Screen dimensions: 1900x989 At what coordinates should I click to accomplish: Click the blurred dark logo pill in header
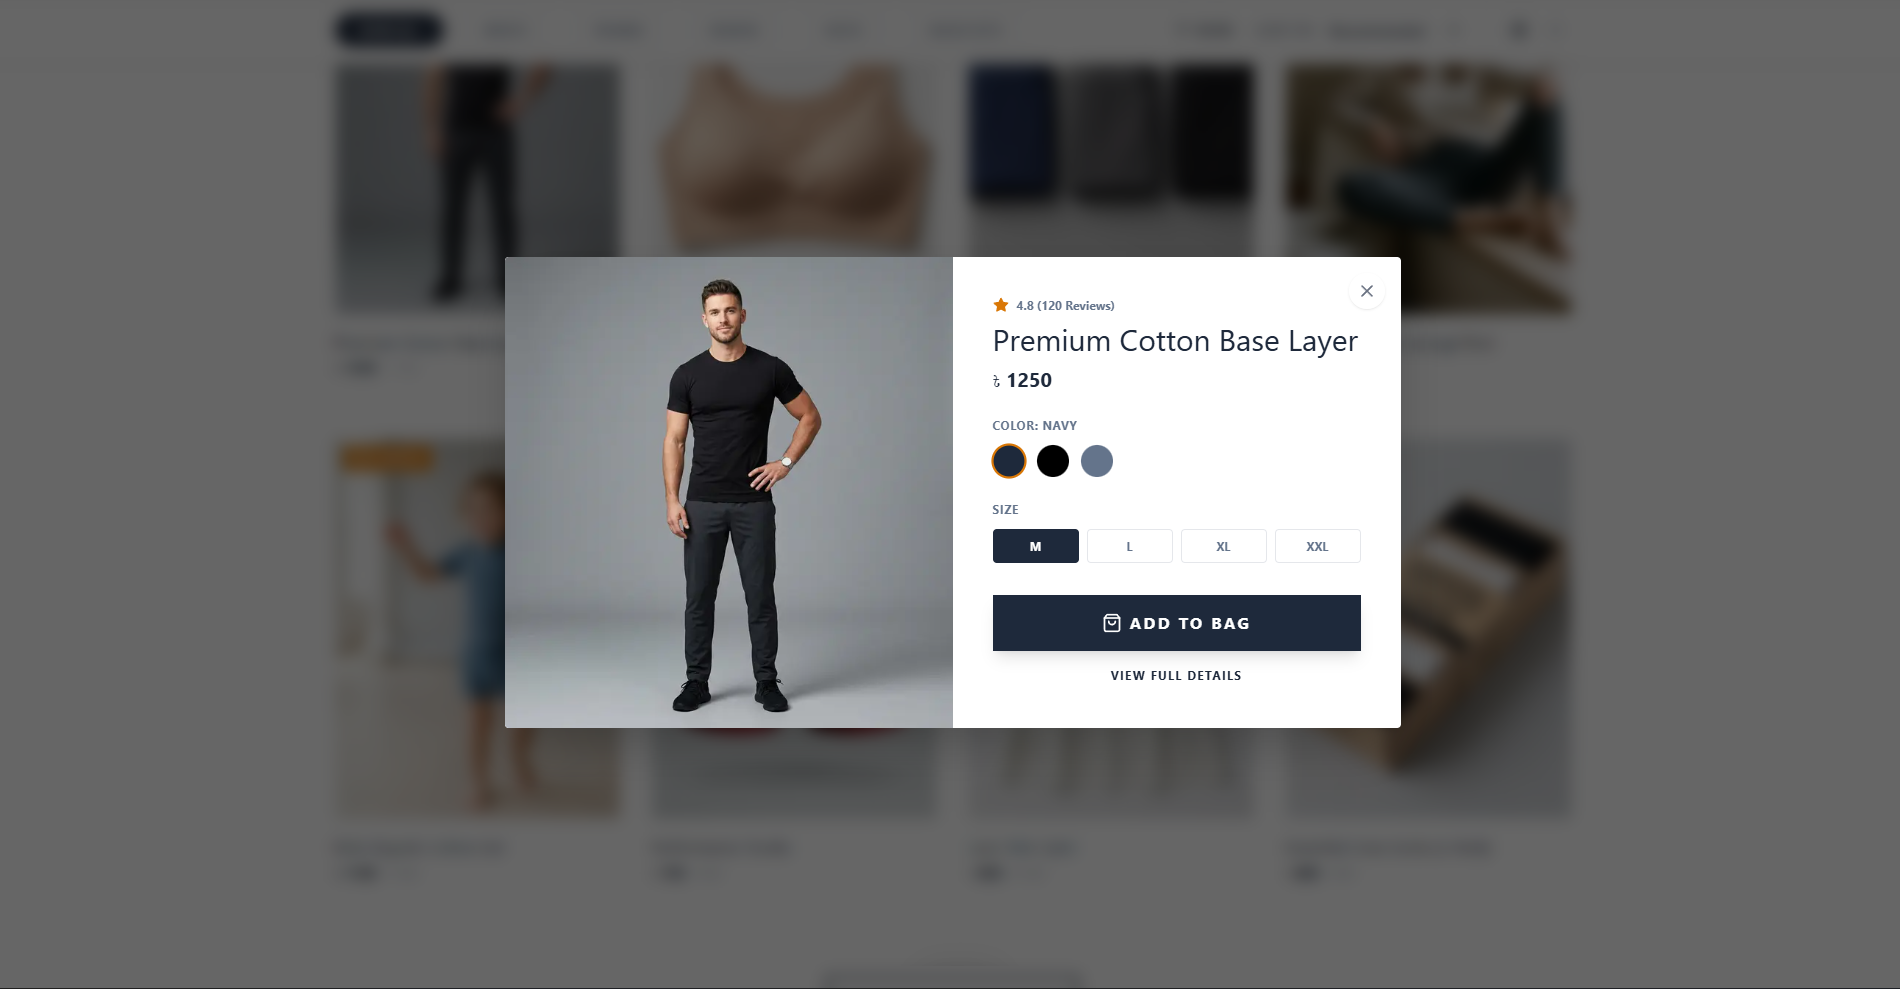click(x=389, y=30)
